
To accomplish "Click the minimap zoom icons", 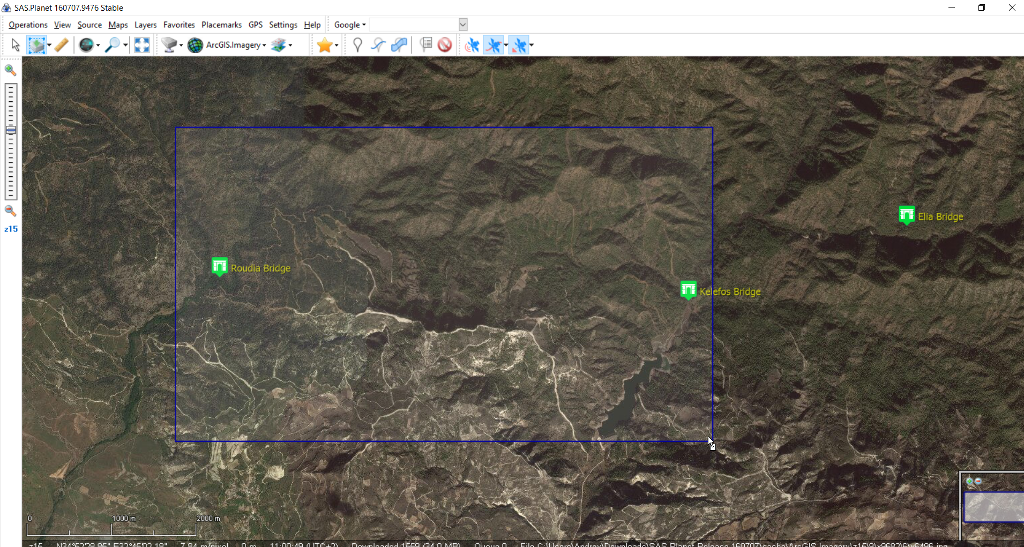I will 974,481.
